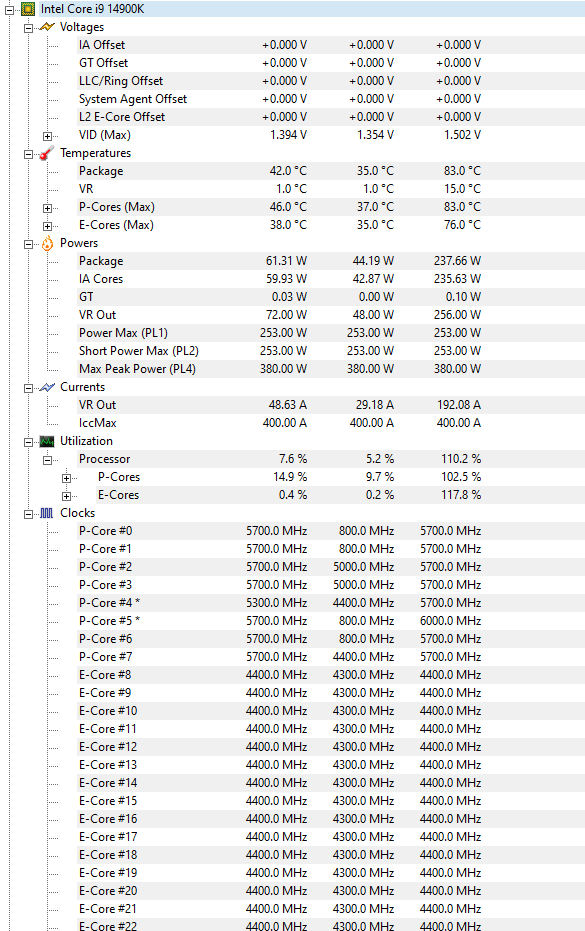Click the 14.9 % P-Cores utilization value
585x931 pixels.
pyautogui.click(x=290, y=477)
